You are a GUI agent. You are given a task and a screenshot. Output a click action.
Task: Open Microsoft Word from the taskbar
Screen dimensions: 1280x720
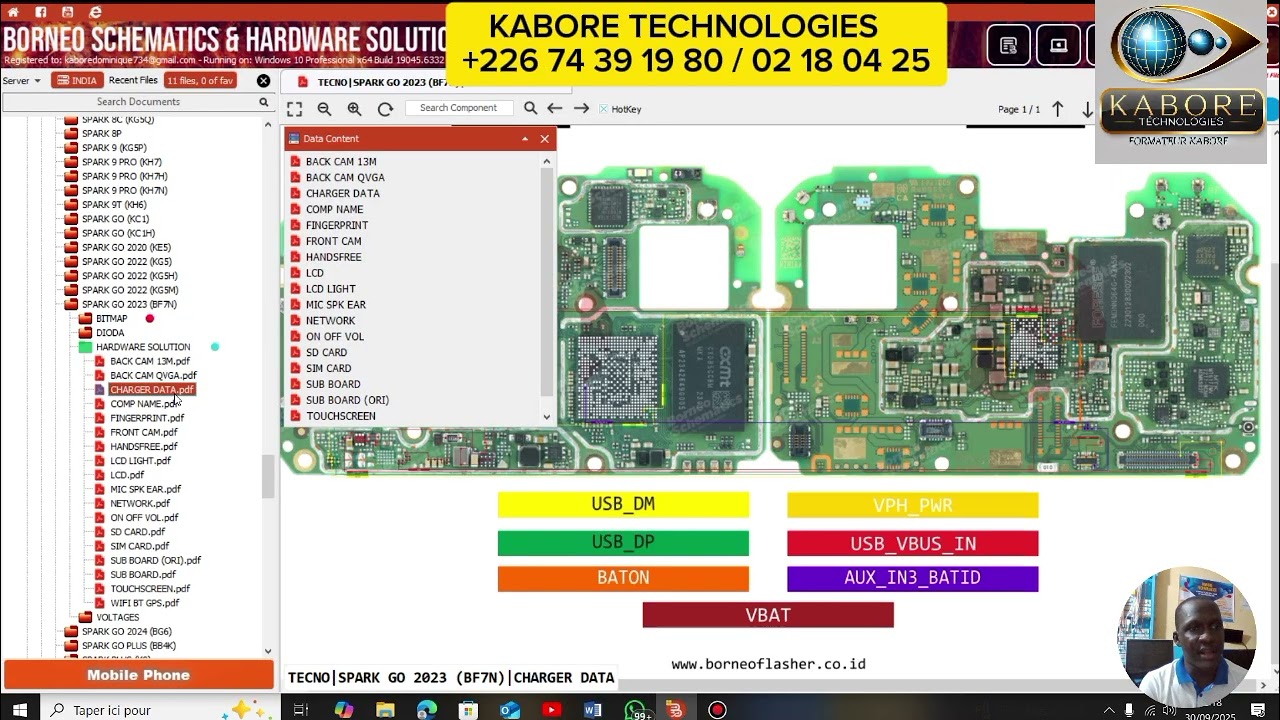(592, 710)
